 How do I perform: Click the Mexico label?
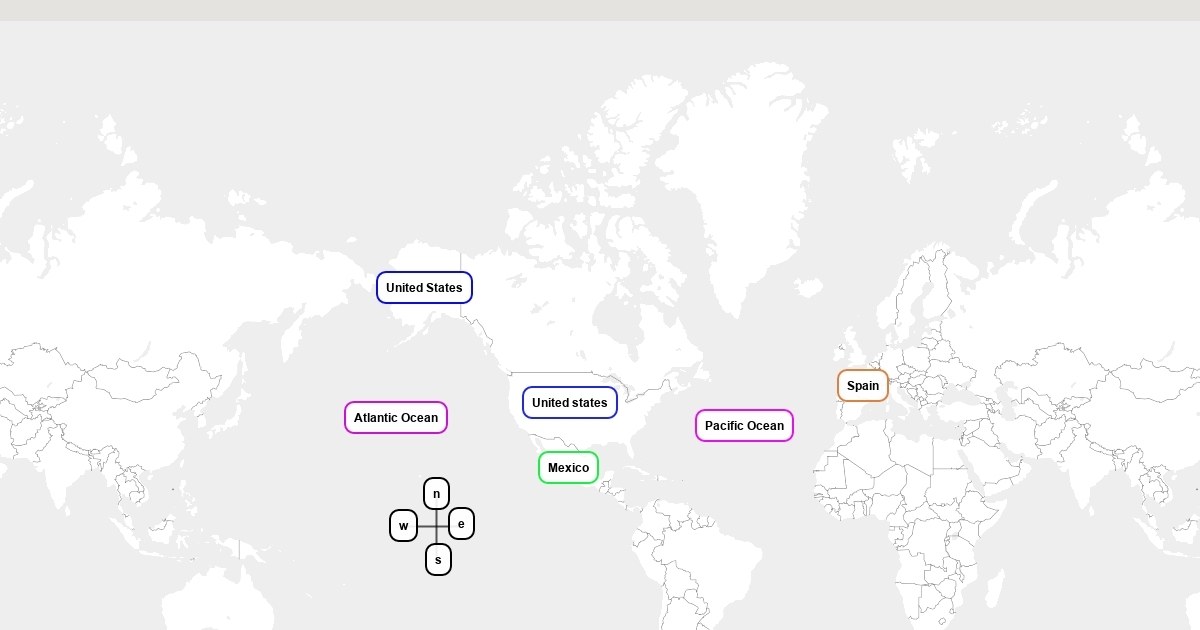(568, 467)
